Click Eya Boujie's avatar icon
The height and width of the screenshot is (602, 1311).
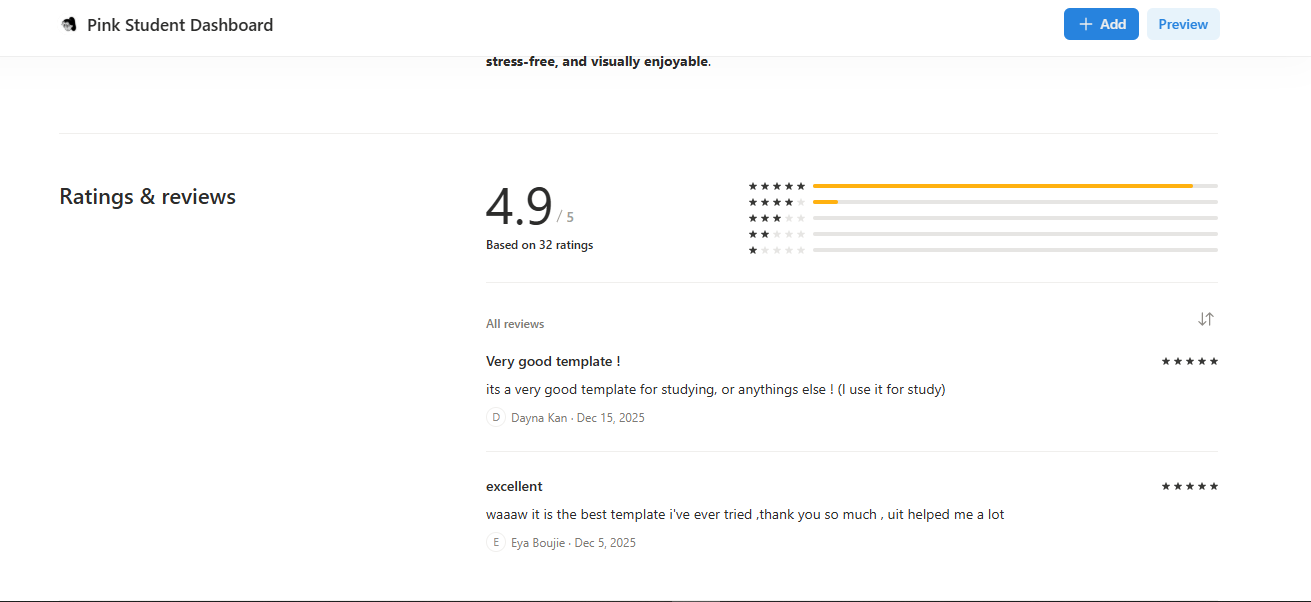point(495,543)
